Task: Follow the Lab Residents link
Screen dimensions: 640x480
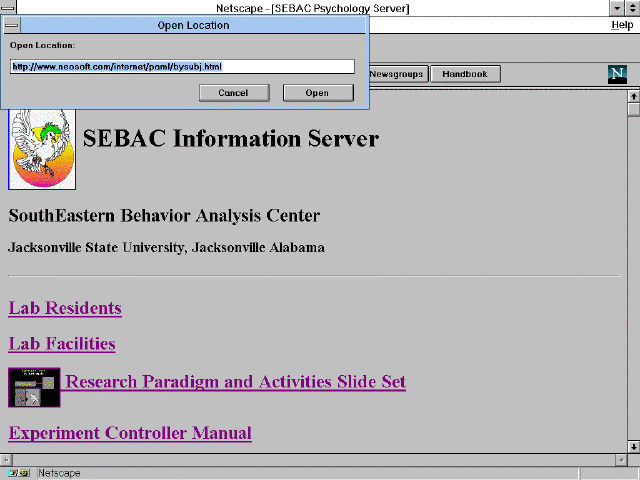Action: tap(65, 308)
